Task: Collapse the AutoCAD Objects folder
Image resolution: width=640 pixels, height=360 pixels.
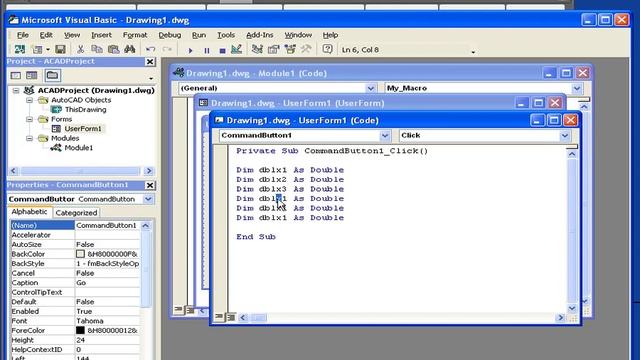Action: pyautogui.click(x=29, y=100)
